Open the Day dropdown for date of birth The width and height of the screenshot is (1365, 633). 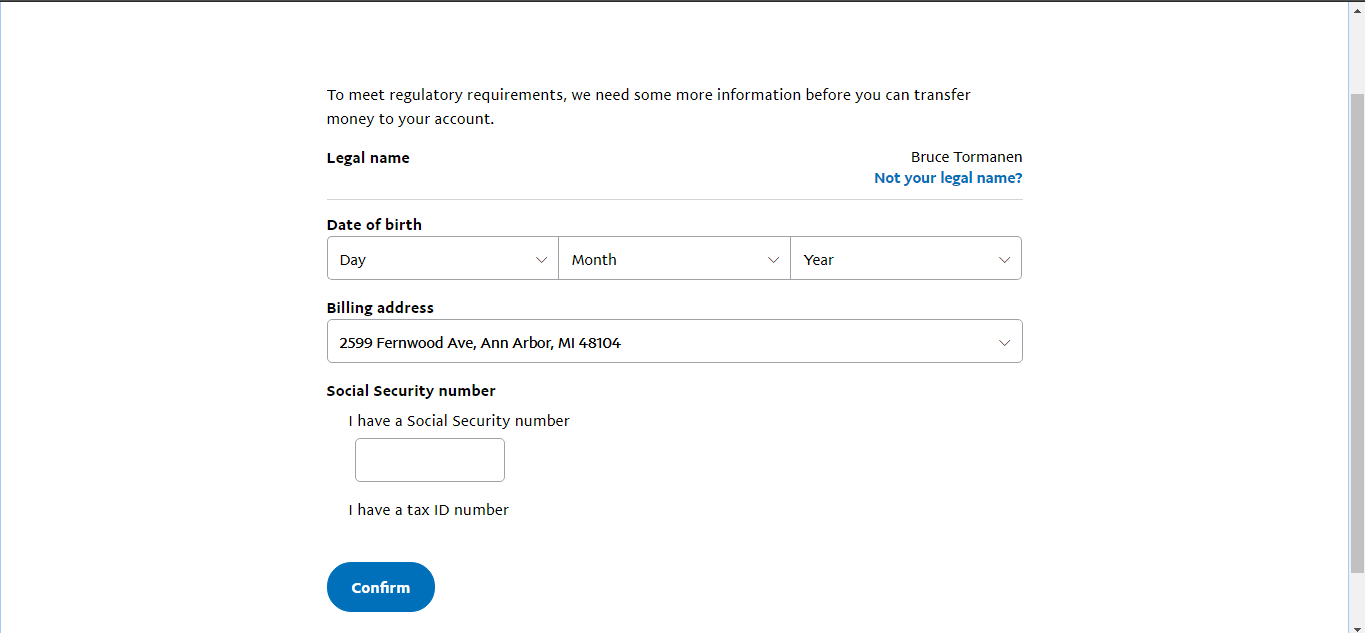(442, 259)
